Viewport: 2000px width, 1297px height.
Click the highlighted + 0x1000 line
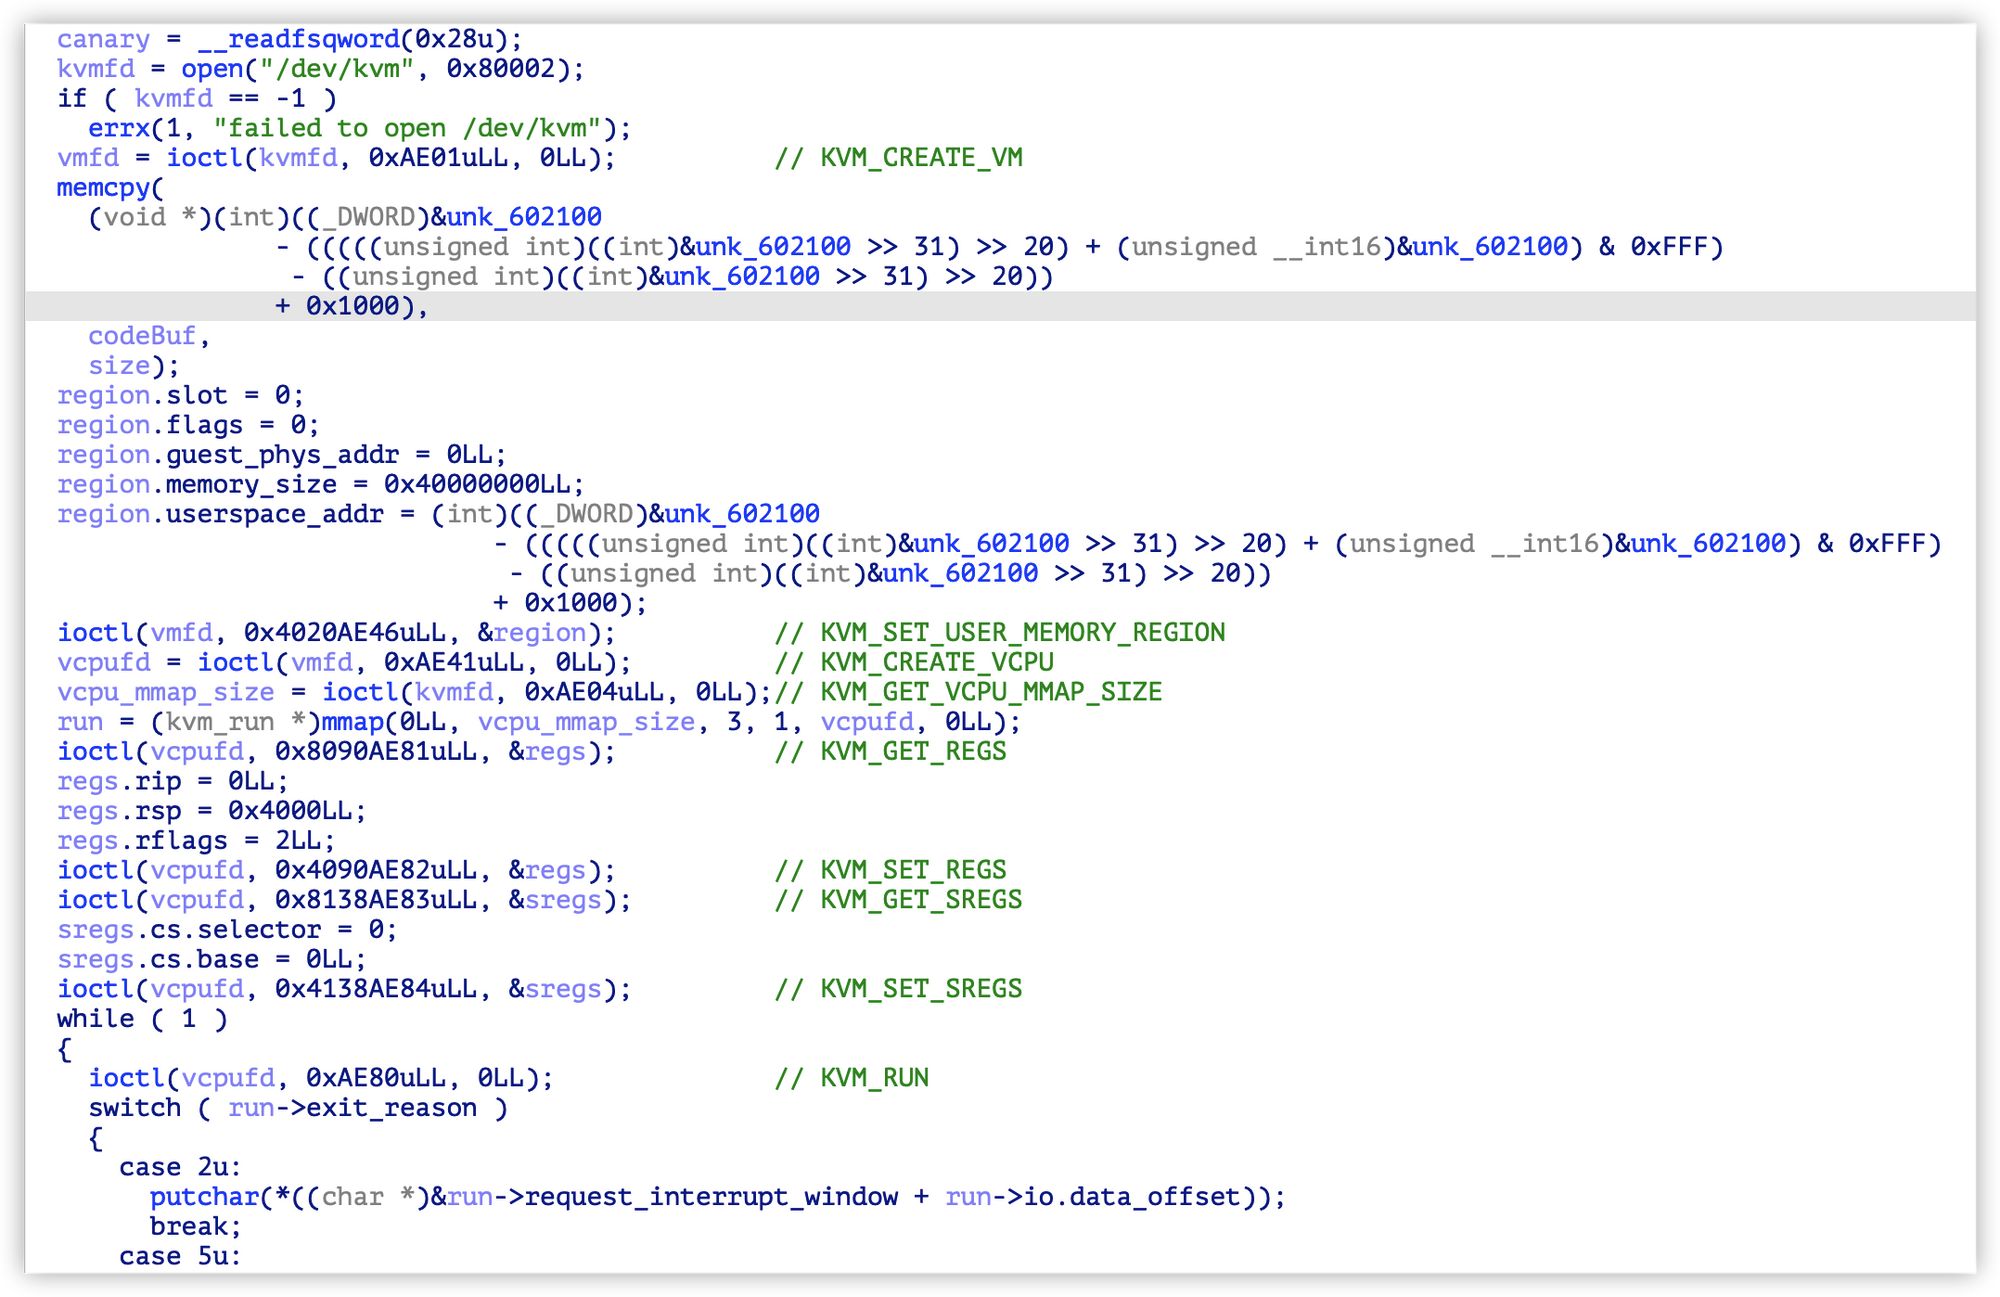pyautogui.click(x=351, y=306)
